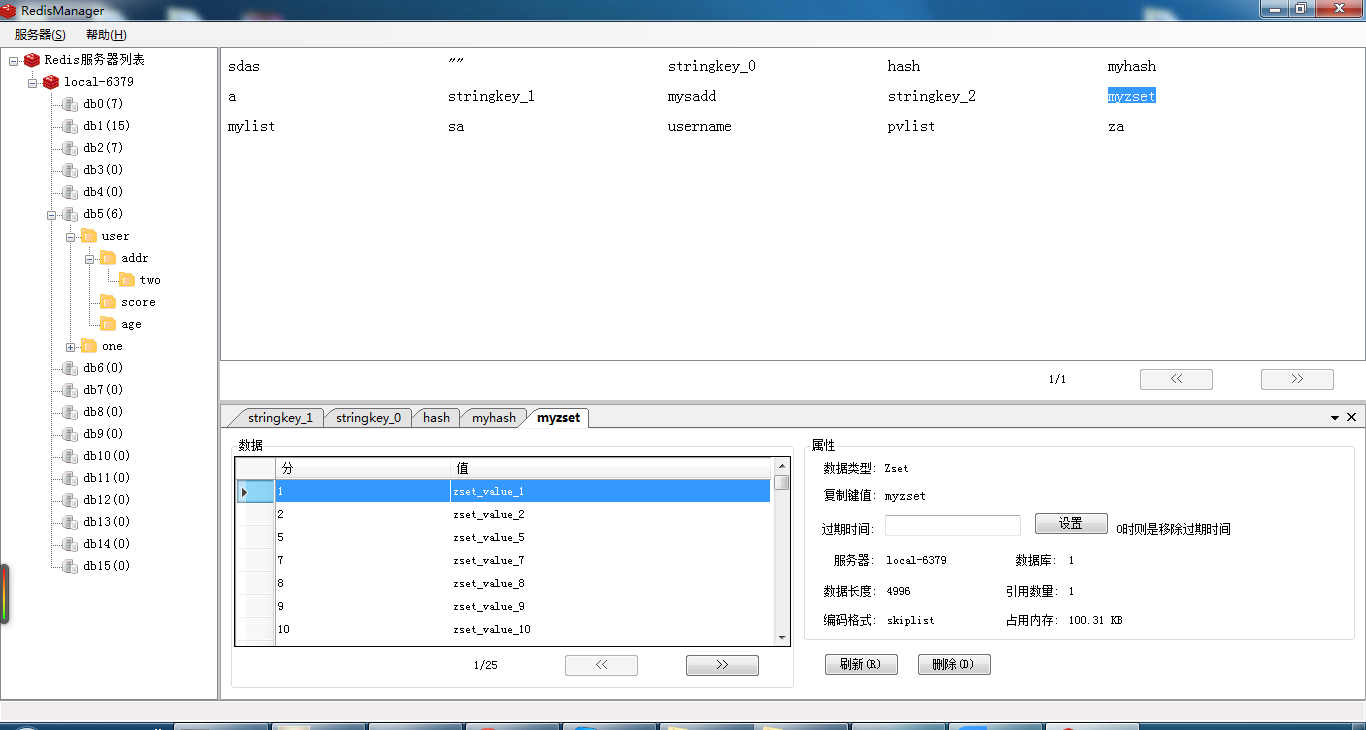The width and height of the screenshot is (1366, 730).
Task: Click the db14(0) database icon
Action: tap(70, 544)
